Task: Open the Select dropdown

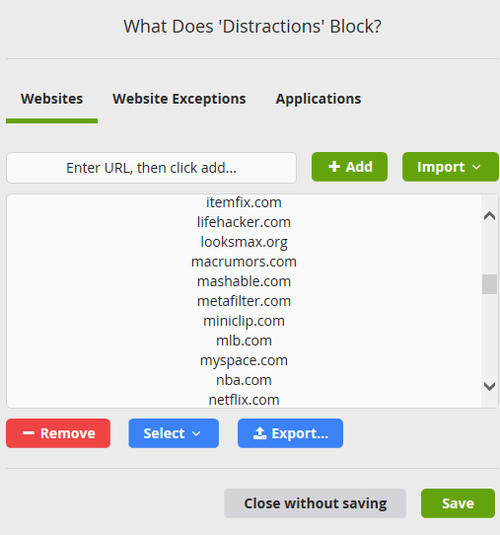Action: 173,433
